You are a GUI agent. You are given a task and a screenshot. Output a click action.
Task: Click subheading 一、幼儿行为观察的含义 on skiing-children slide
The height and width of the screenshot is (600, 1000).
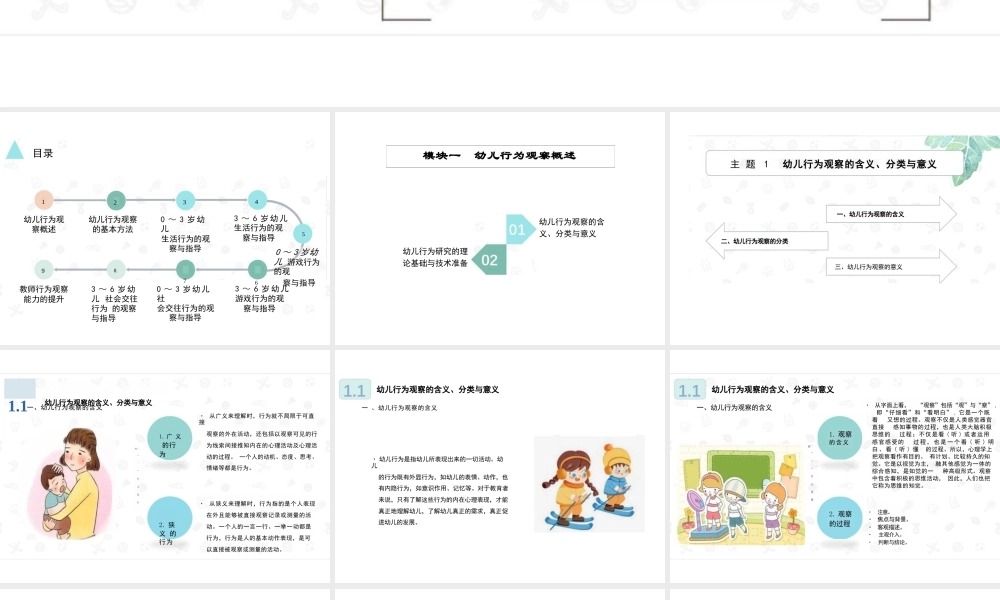coord(399,407)
